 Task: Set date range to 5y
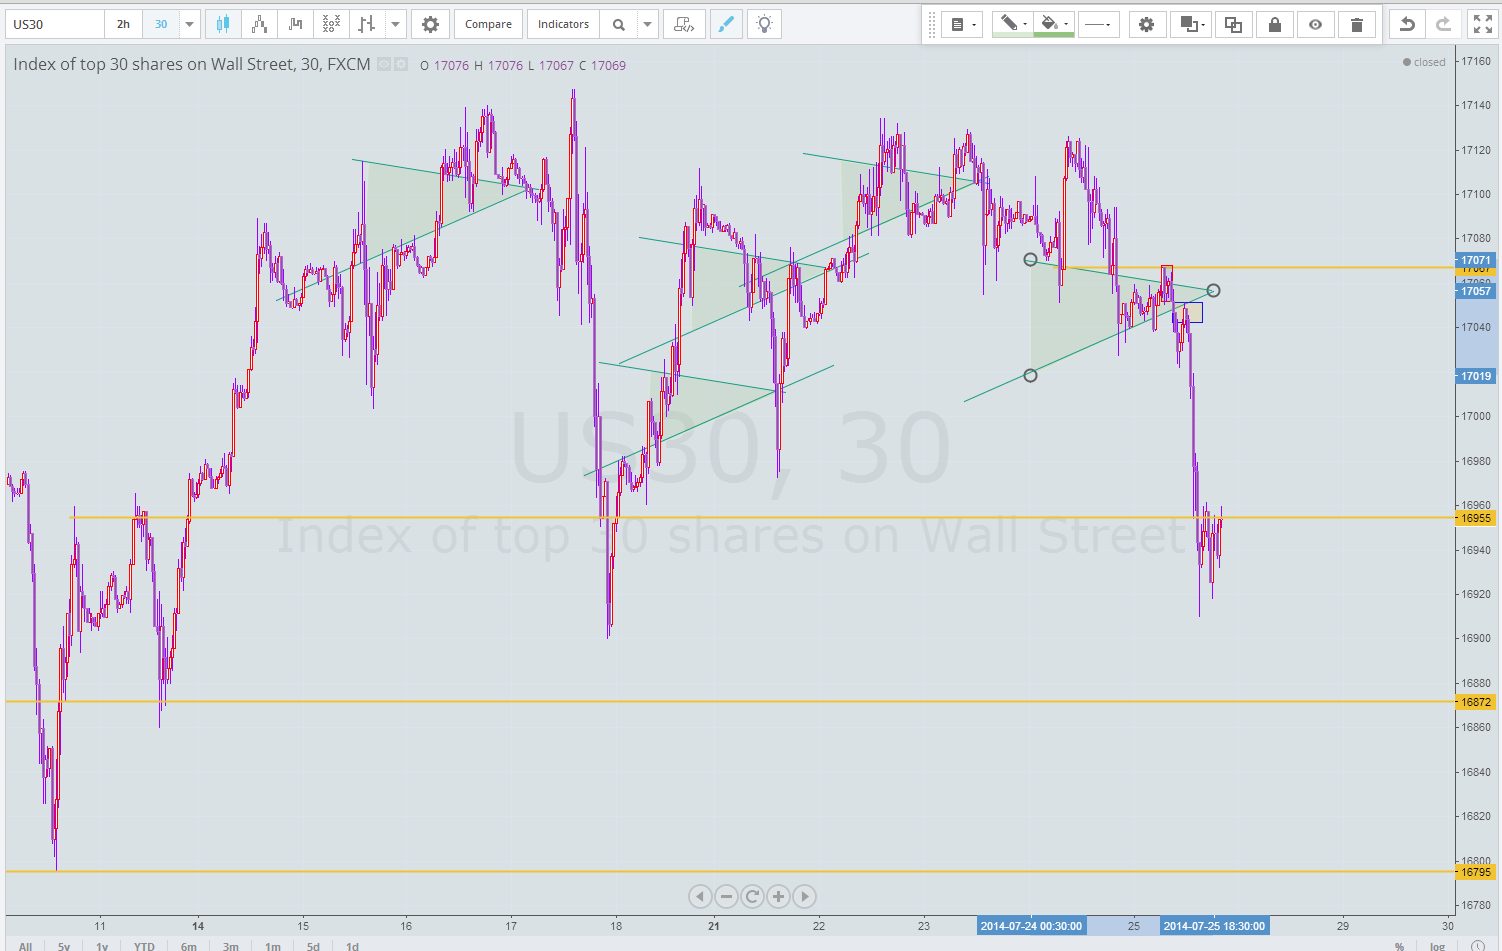[64, 946]
